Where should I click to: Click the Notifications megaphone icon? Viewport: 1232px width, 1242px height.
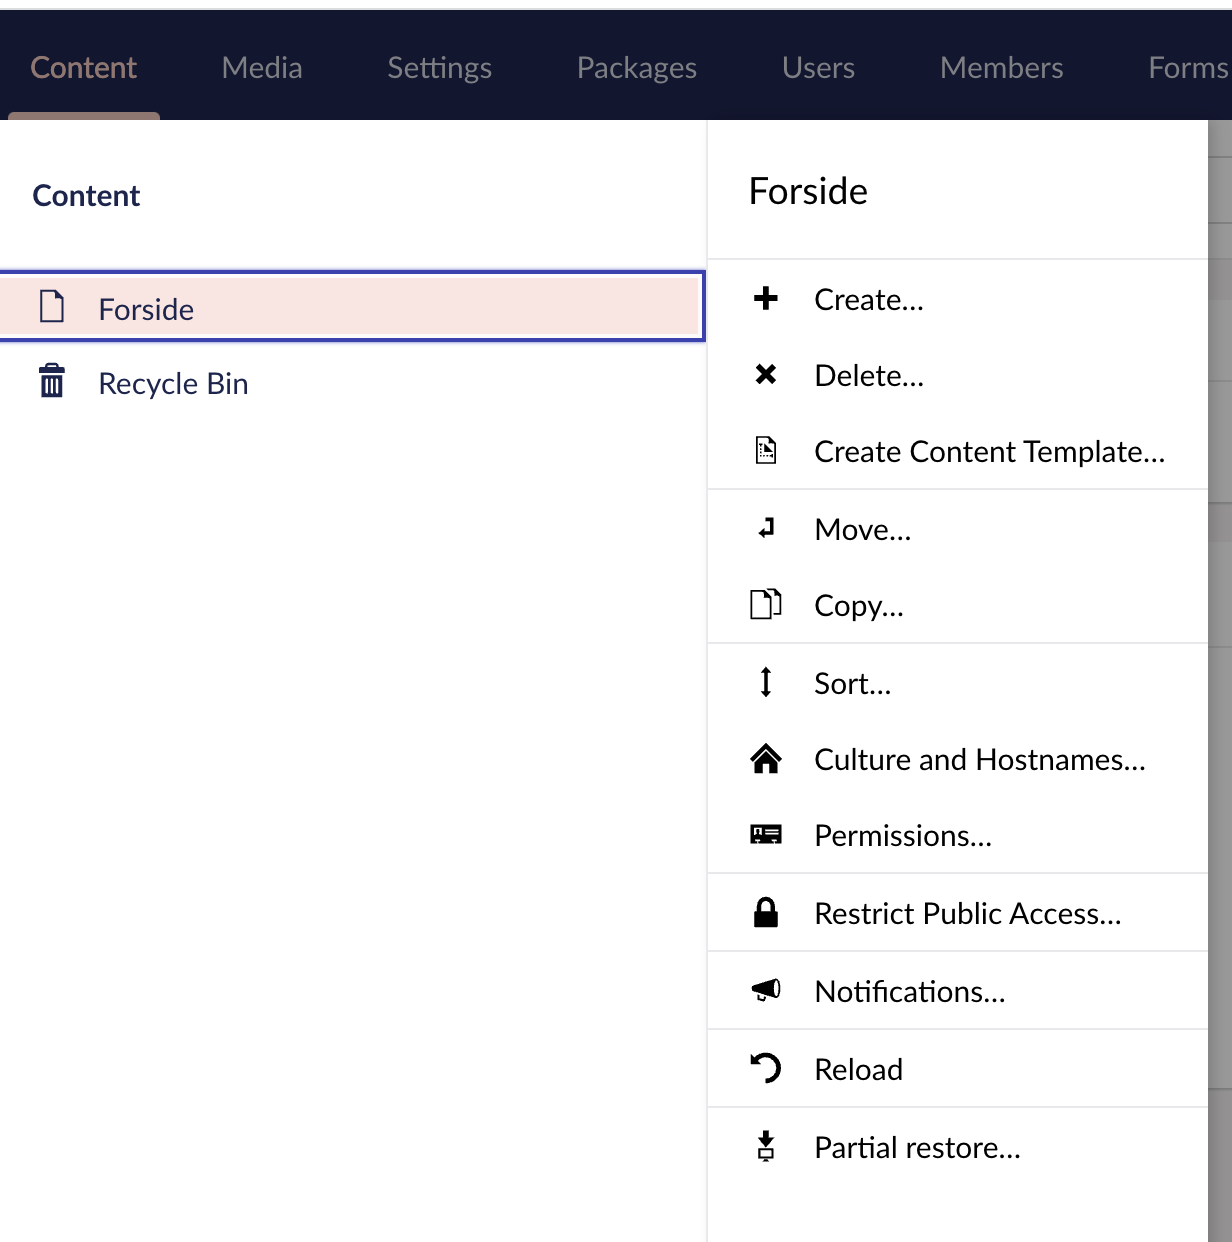click(766, 990)
